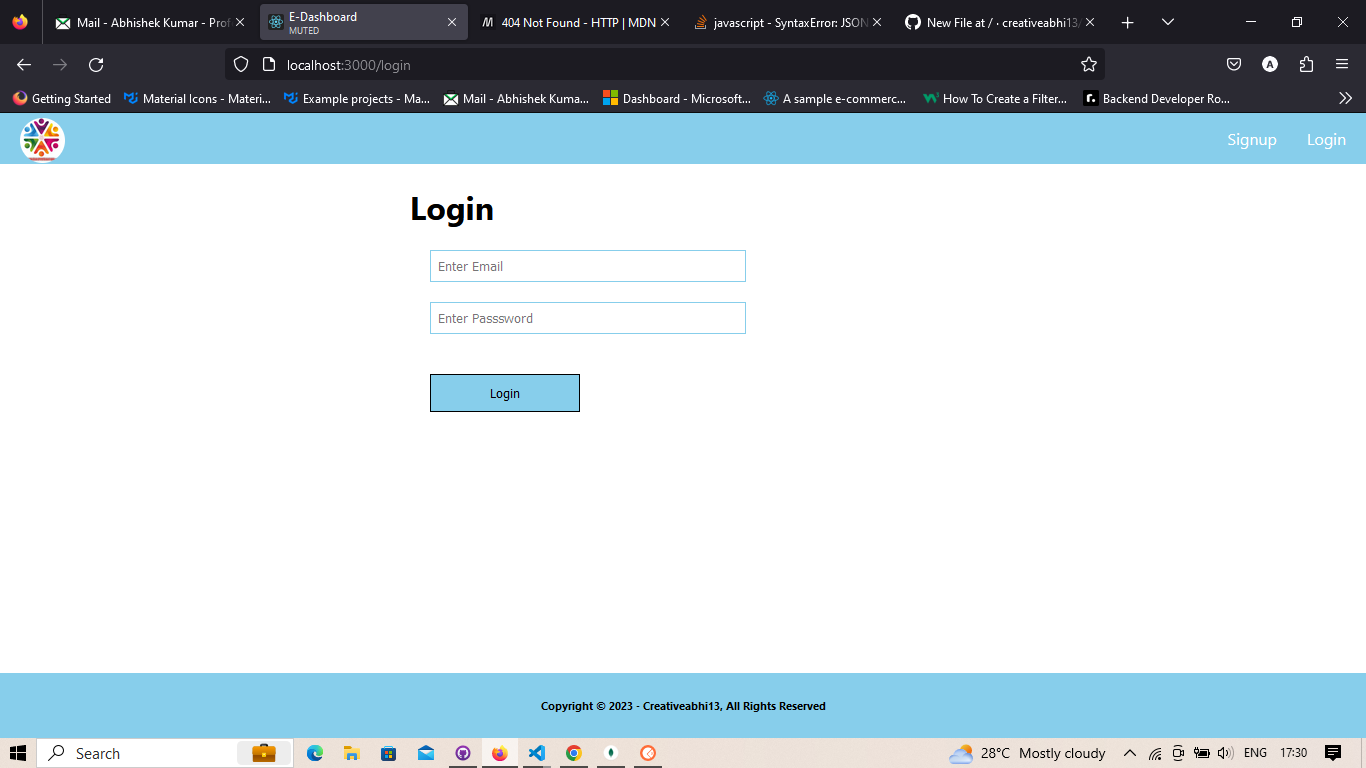Open Firefox Account icon in the toolbar

pos(1270,64)
